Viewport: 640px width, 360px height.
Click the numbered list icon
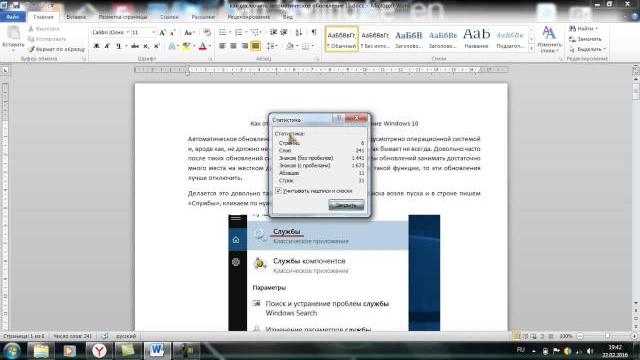[239, 32]
